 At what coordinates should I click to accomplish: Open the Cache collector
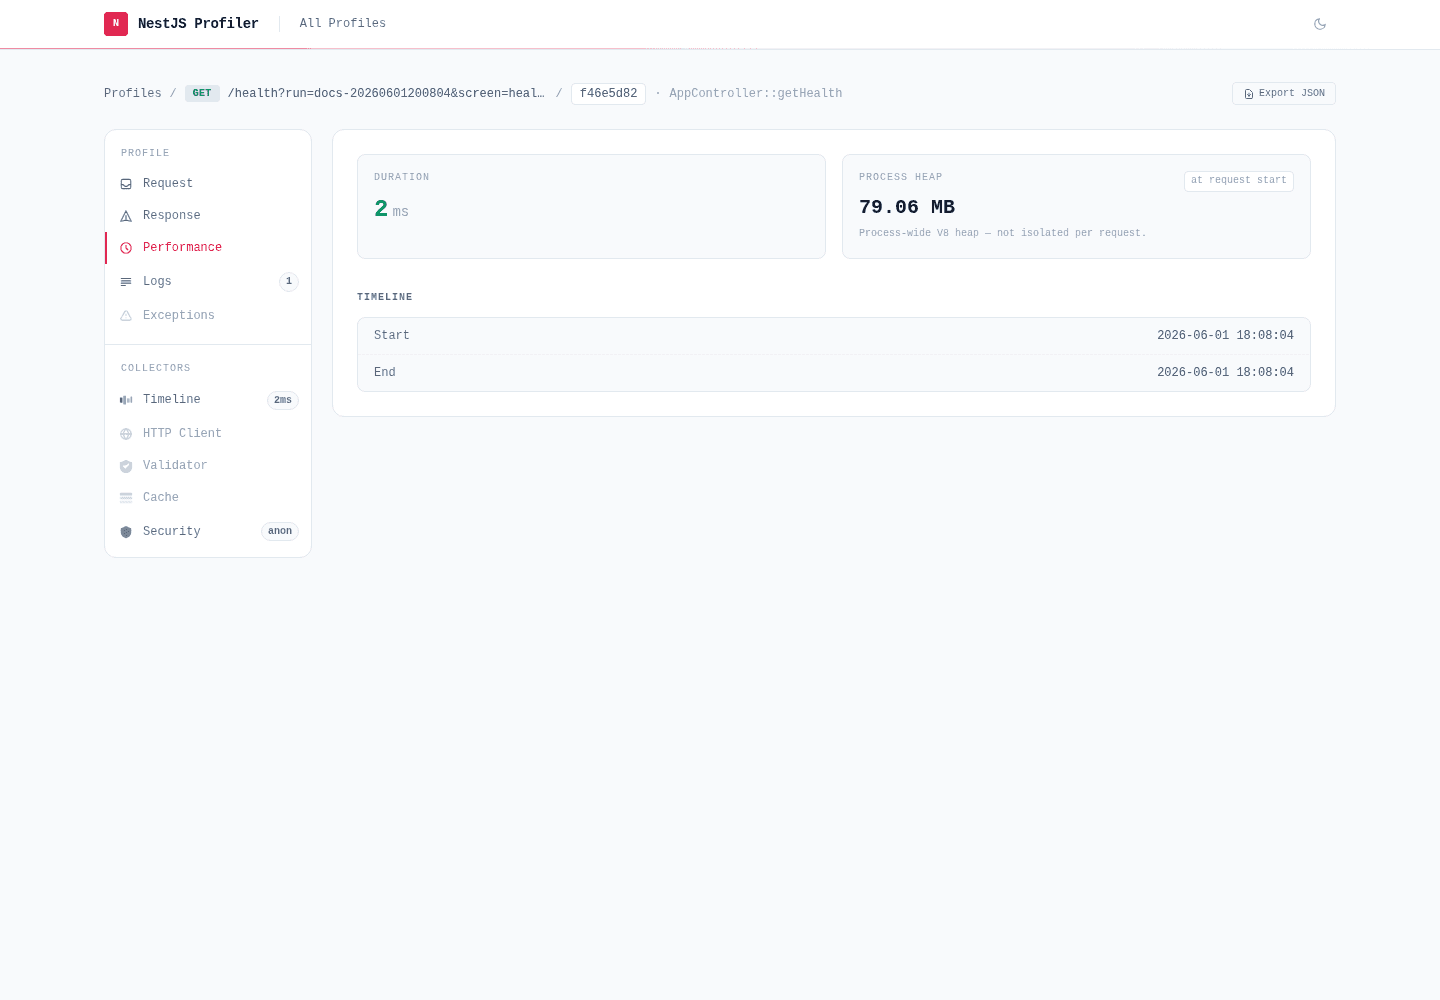click(208, 497)
